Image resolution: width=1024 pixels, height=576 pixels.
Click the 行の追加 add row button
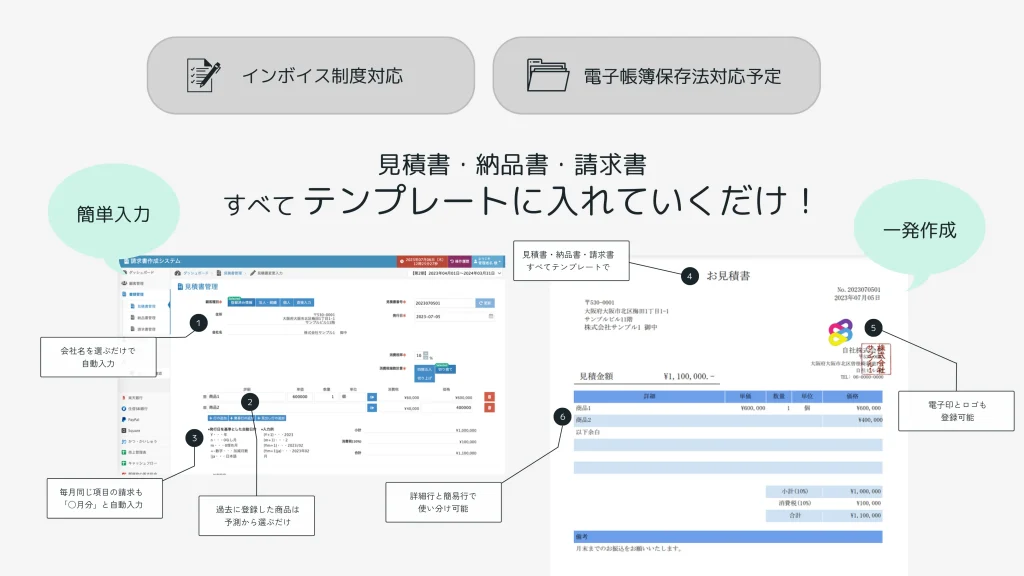coord(217,417)
